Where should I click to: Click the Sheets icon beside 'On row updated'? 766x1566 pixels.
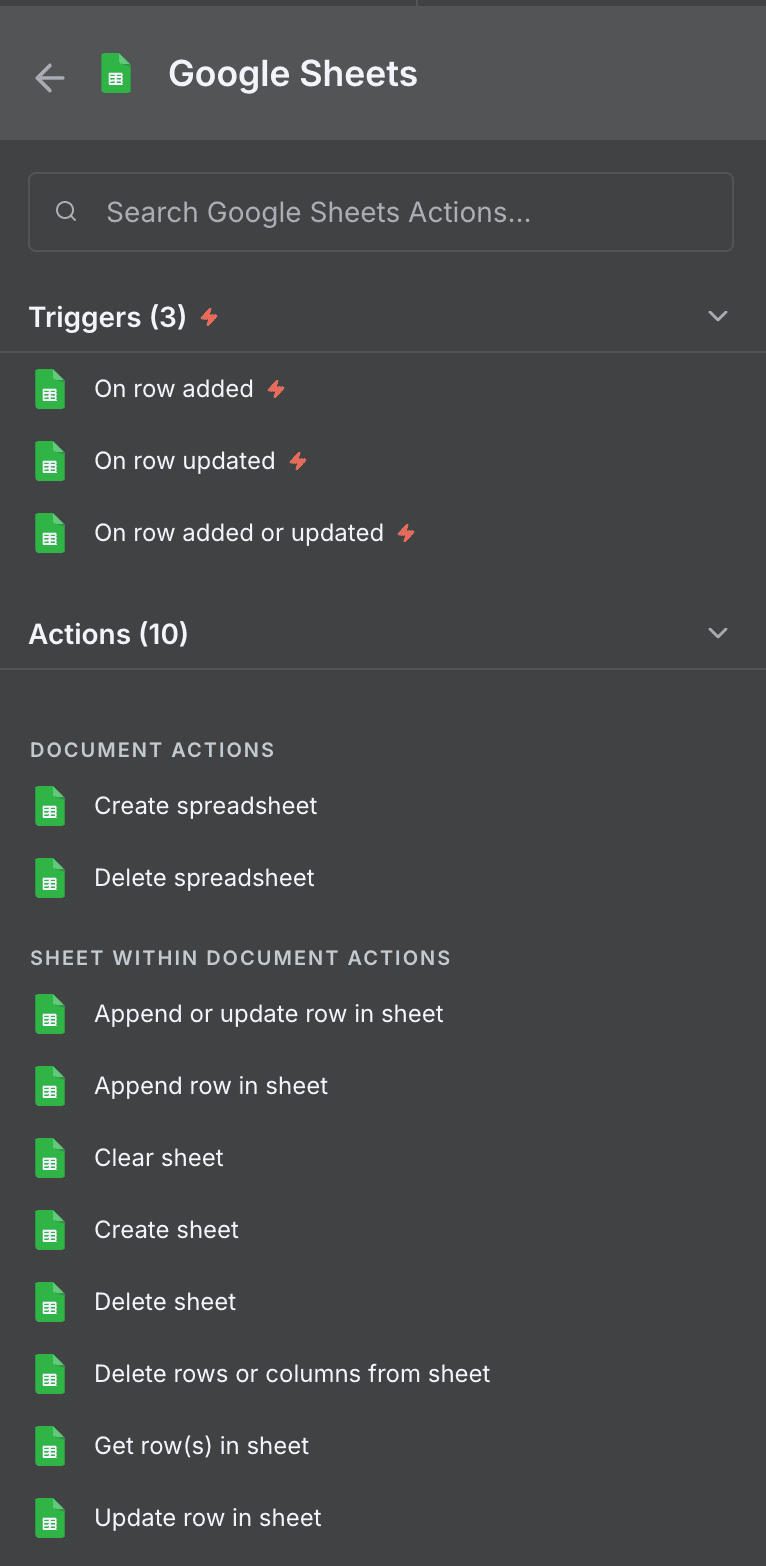click(50, 461)
